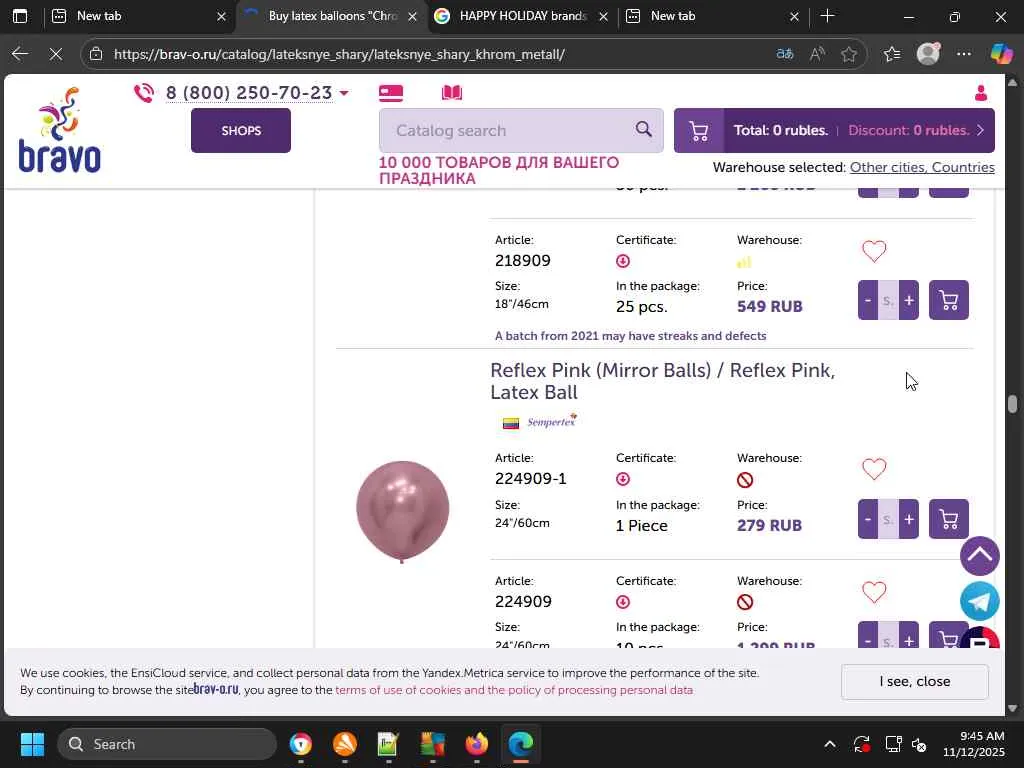
Task: Open Read aloud icon in address bar
Action: pyautogui.click(x=816, y=54)
